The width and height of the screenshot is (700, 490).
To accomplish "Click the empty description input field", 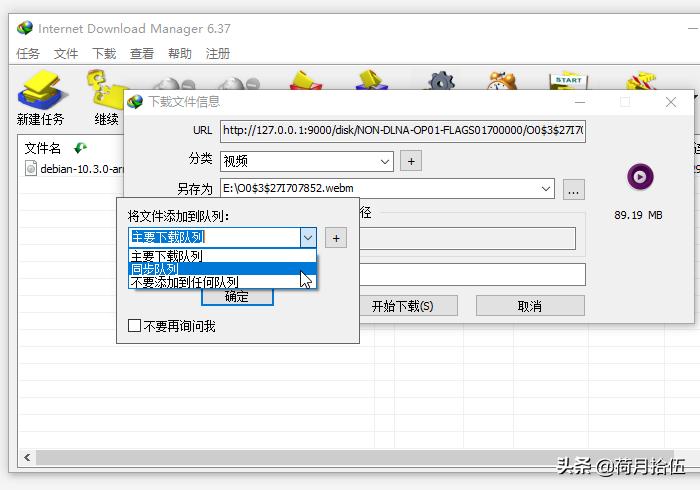I will pyautogui.click(x=472, y=274).
